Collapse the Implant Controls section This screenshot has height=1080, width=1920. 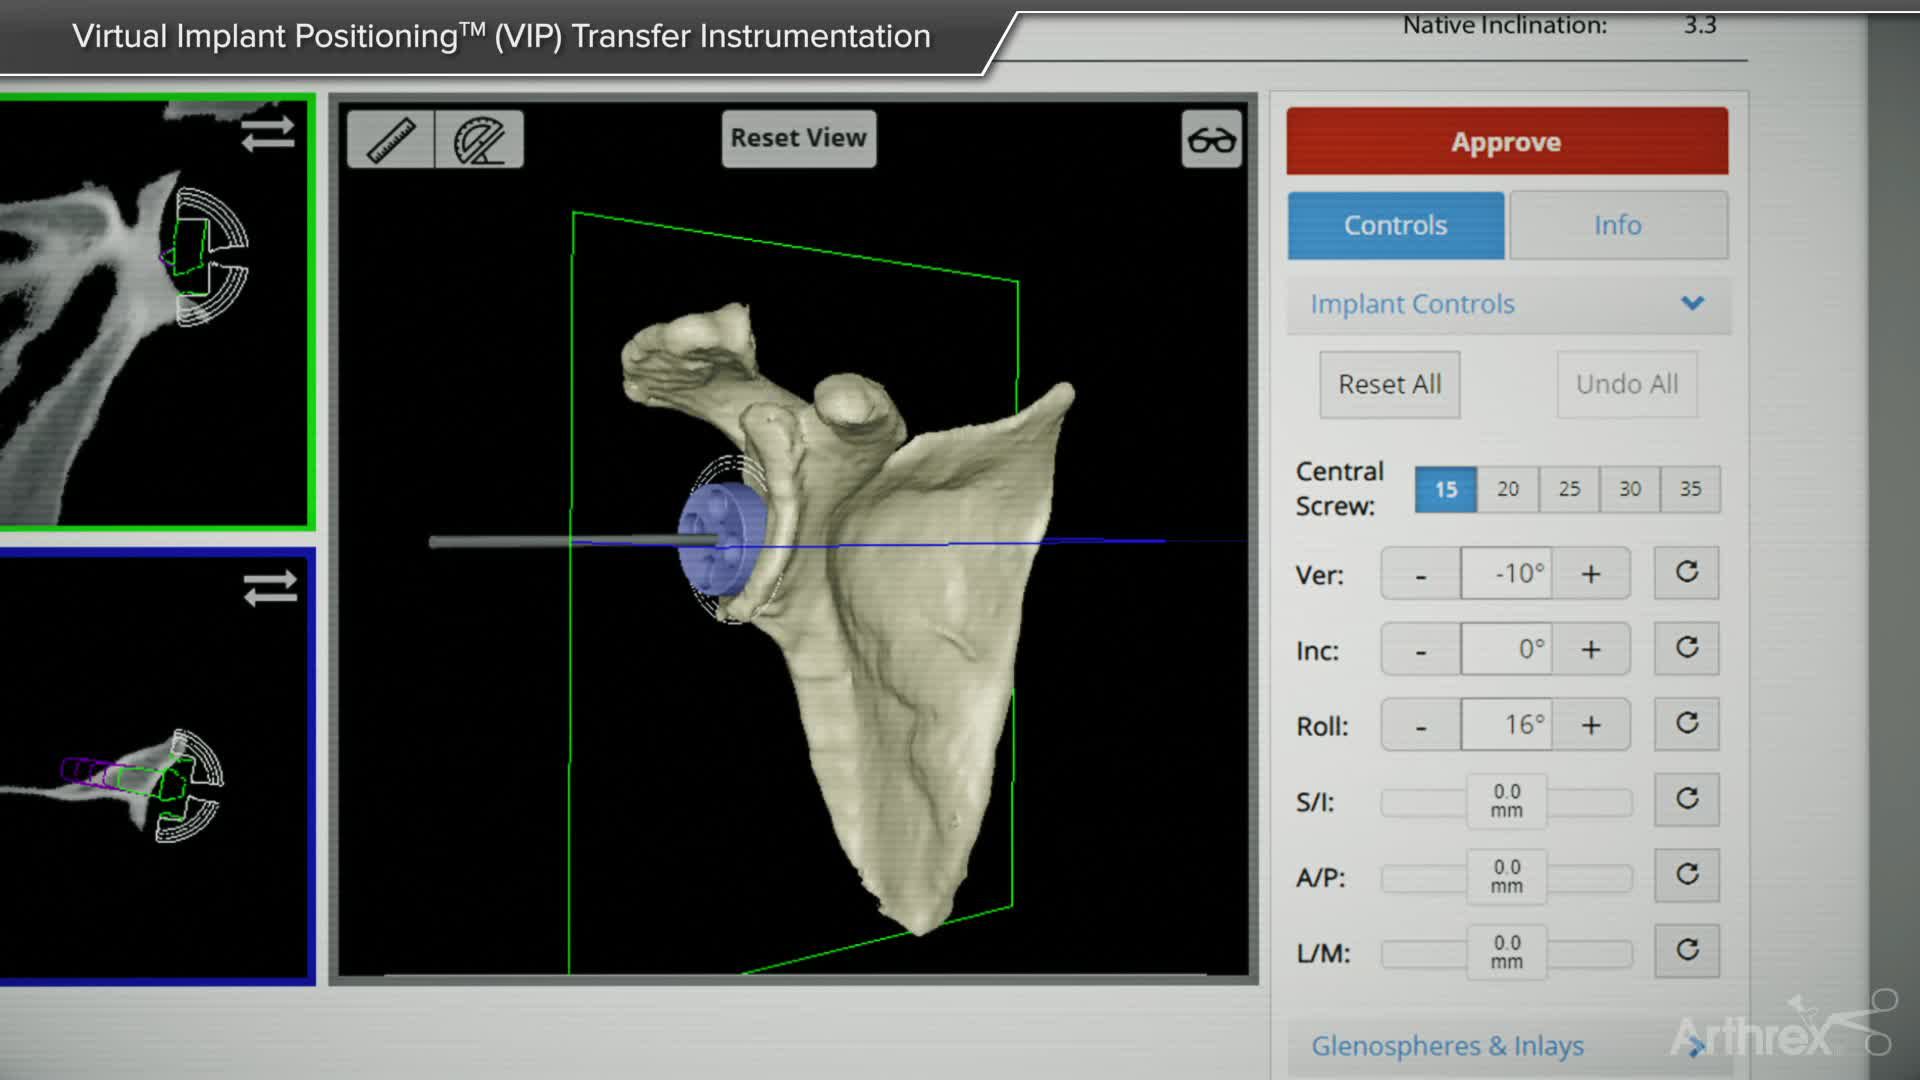click(x=1692, y=303)
